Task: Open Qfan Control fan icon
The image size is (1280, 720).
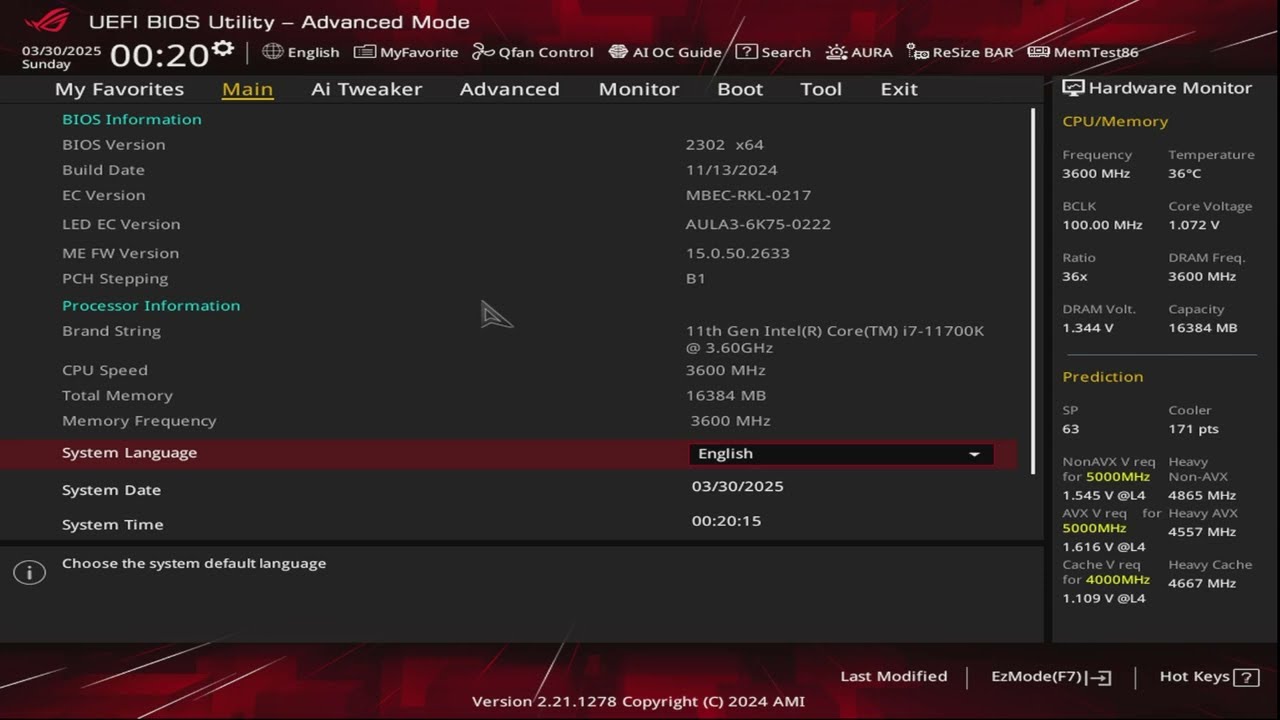Action: pos(483,52)
